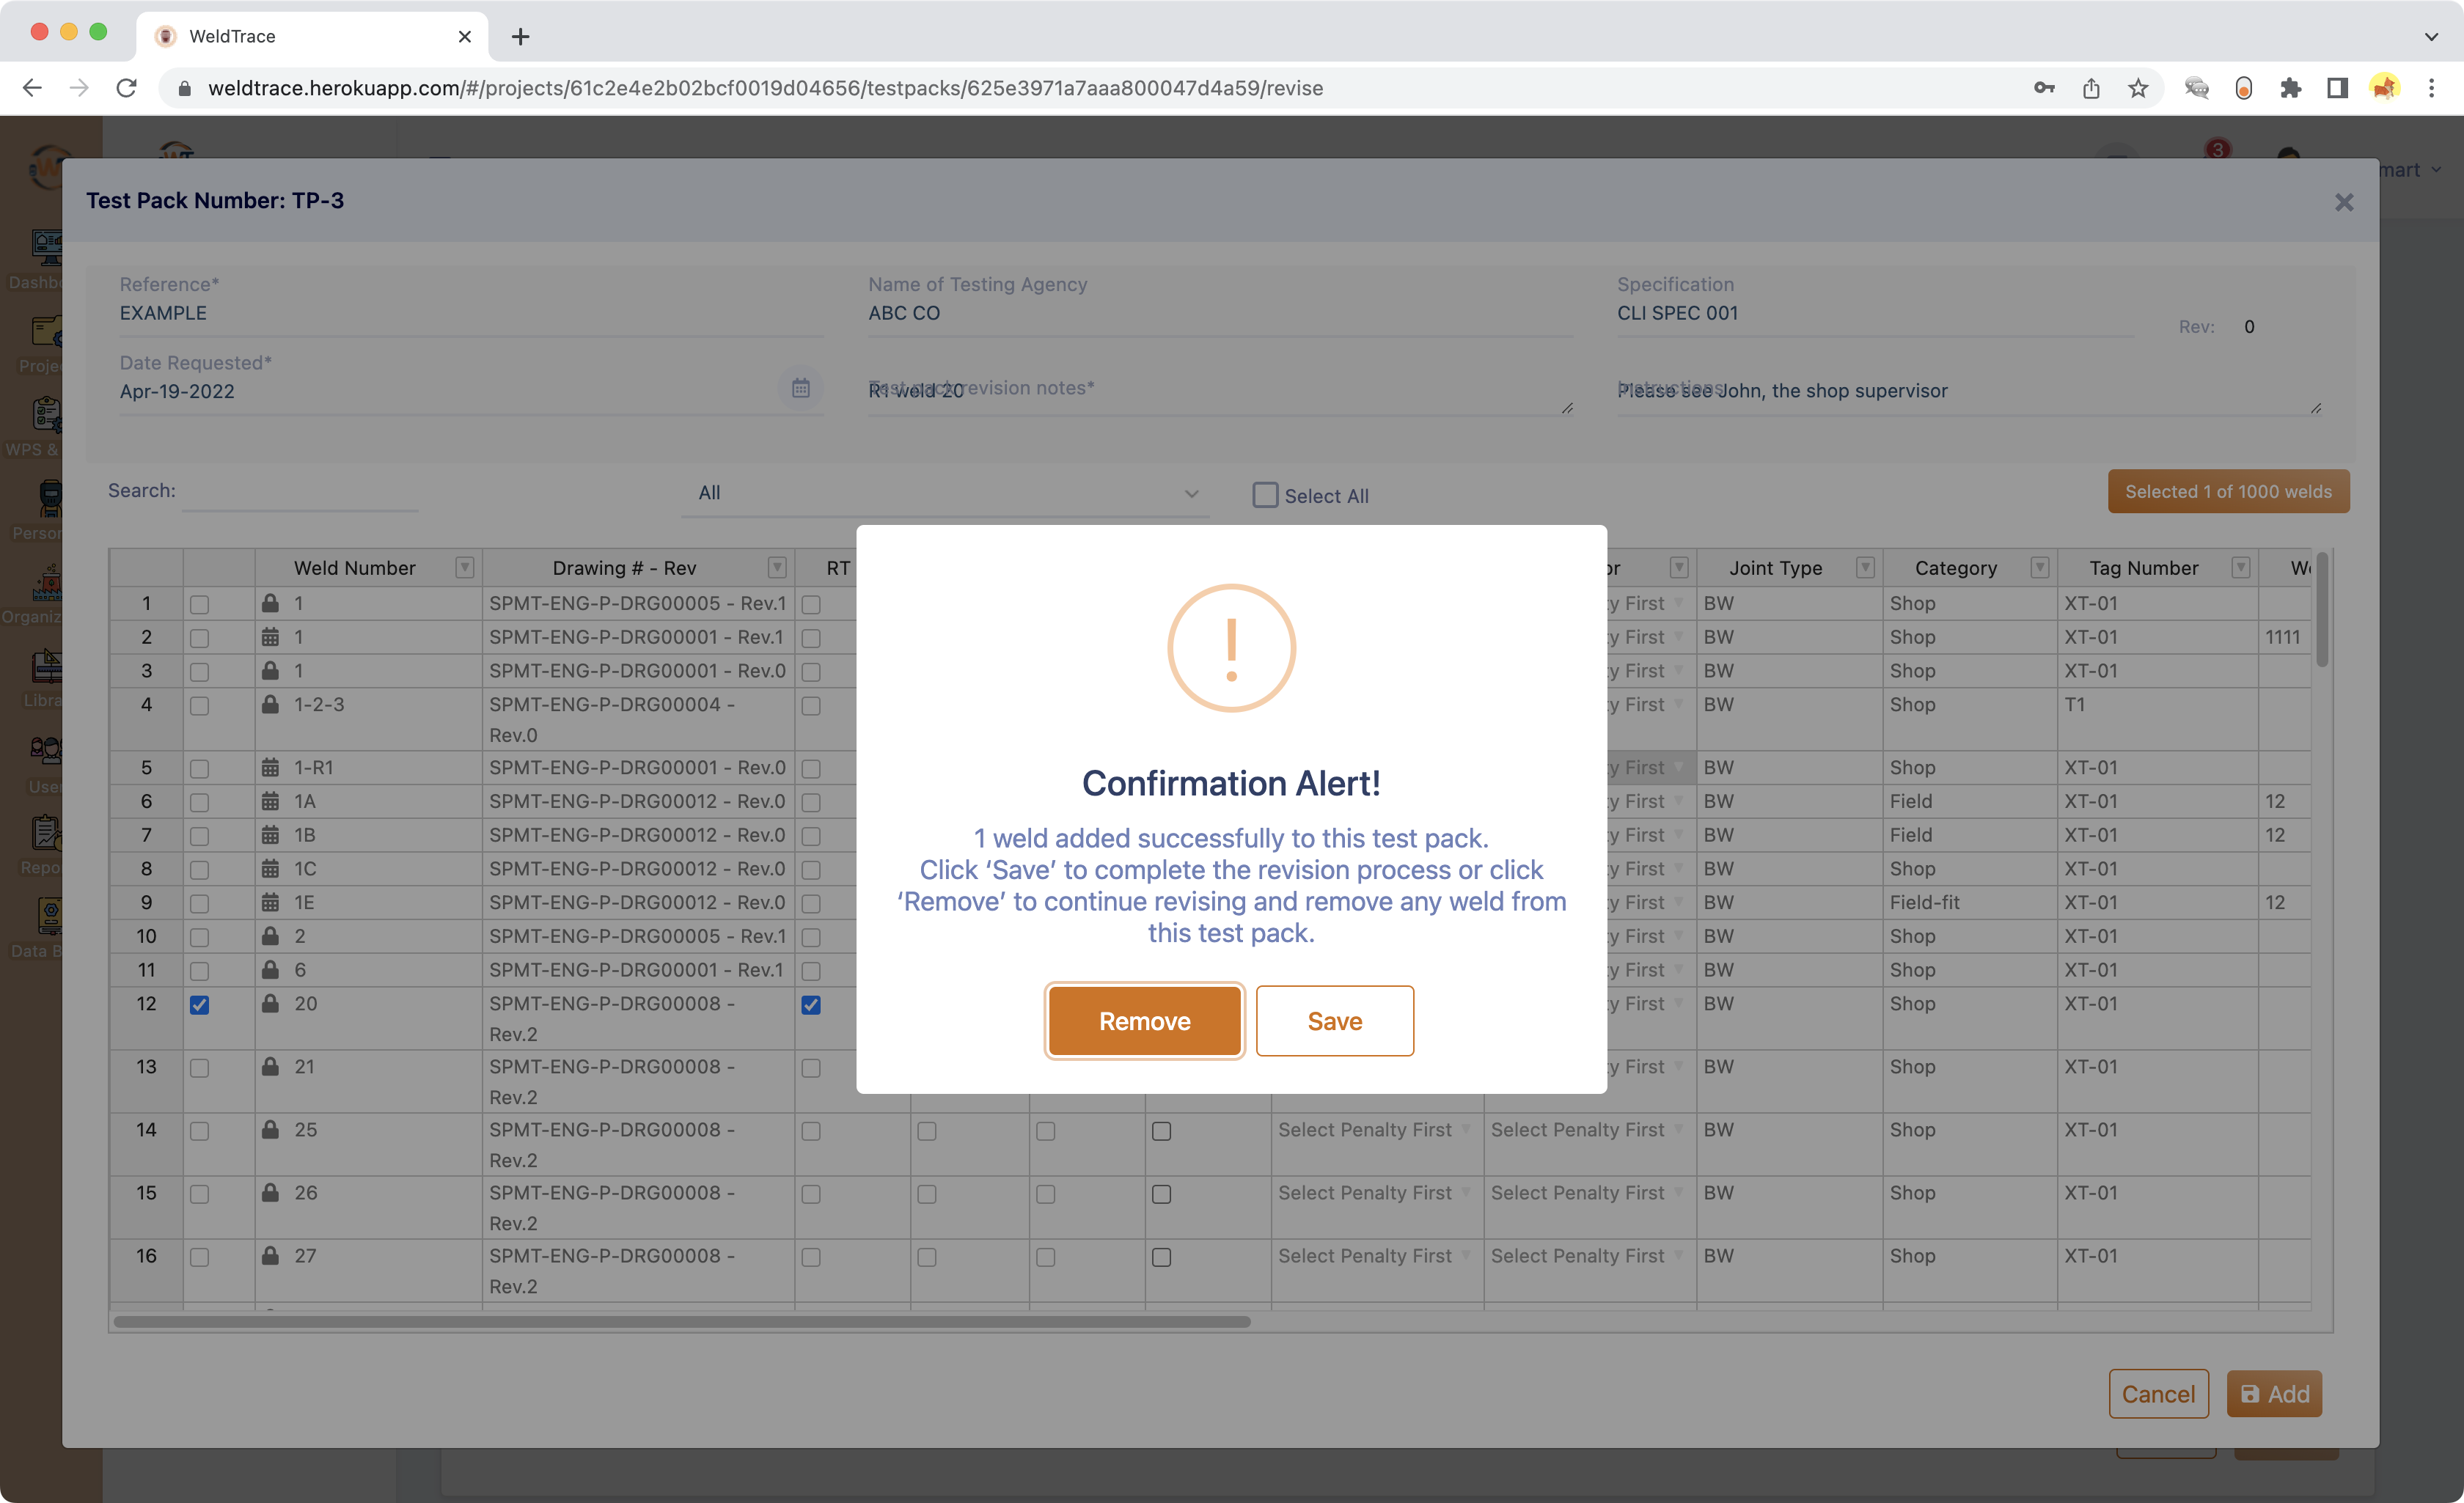This screenshot has width=2464, height=1503.
Task: Open the All filter dropdown
Action: 945,493
